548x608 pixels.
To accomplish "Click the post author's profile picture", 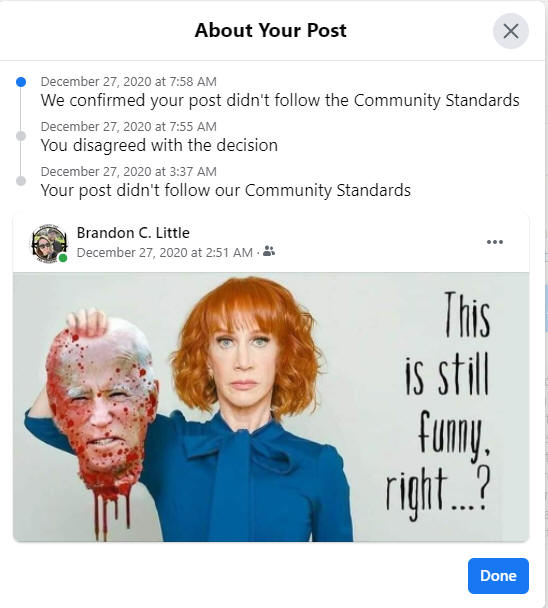I will pos(49,243).
